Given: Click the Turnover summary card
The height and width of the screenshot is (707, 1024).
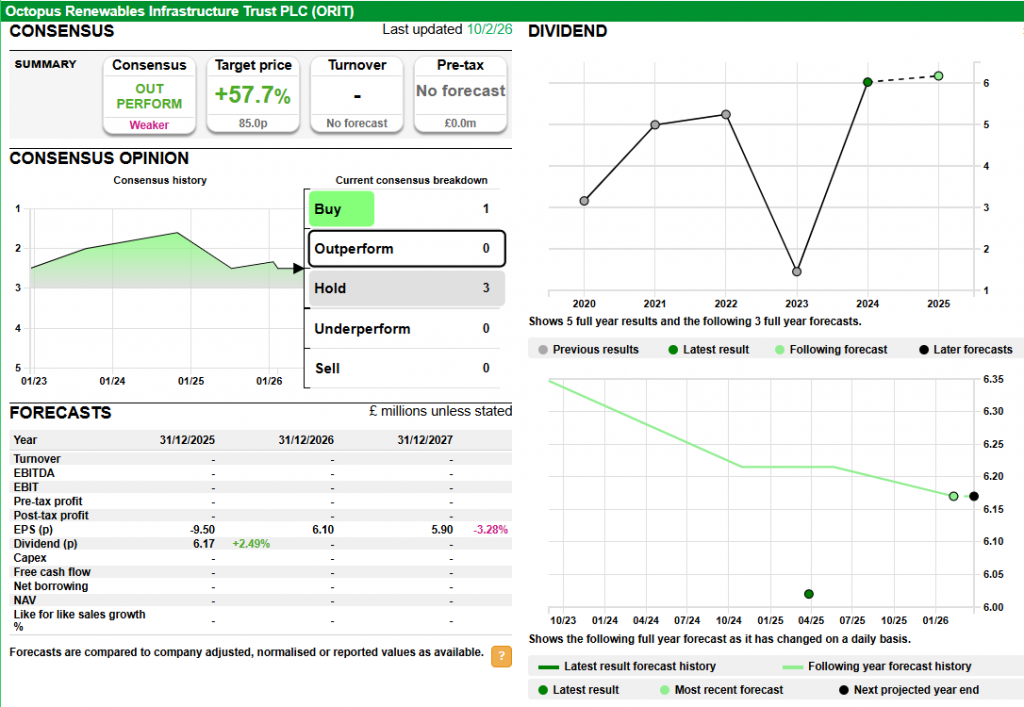Looking at the screenshot, I should [357, 94].
